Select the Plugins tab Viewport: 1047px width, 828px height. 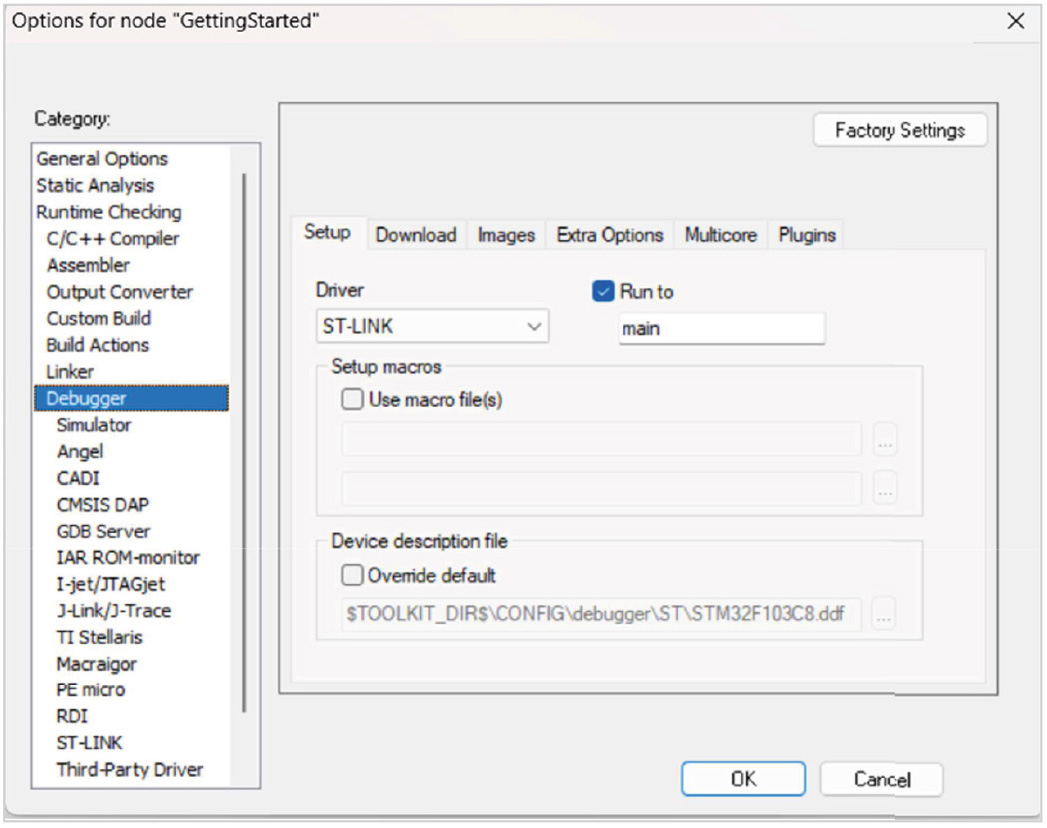click(x=806, y=235)
